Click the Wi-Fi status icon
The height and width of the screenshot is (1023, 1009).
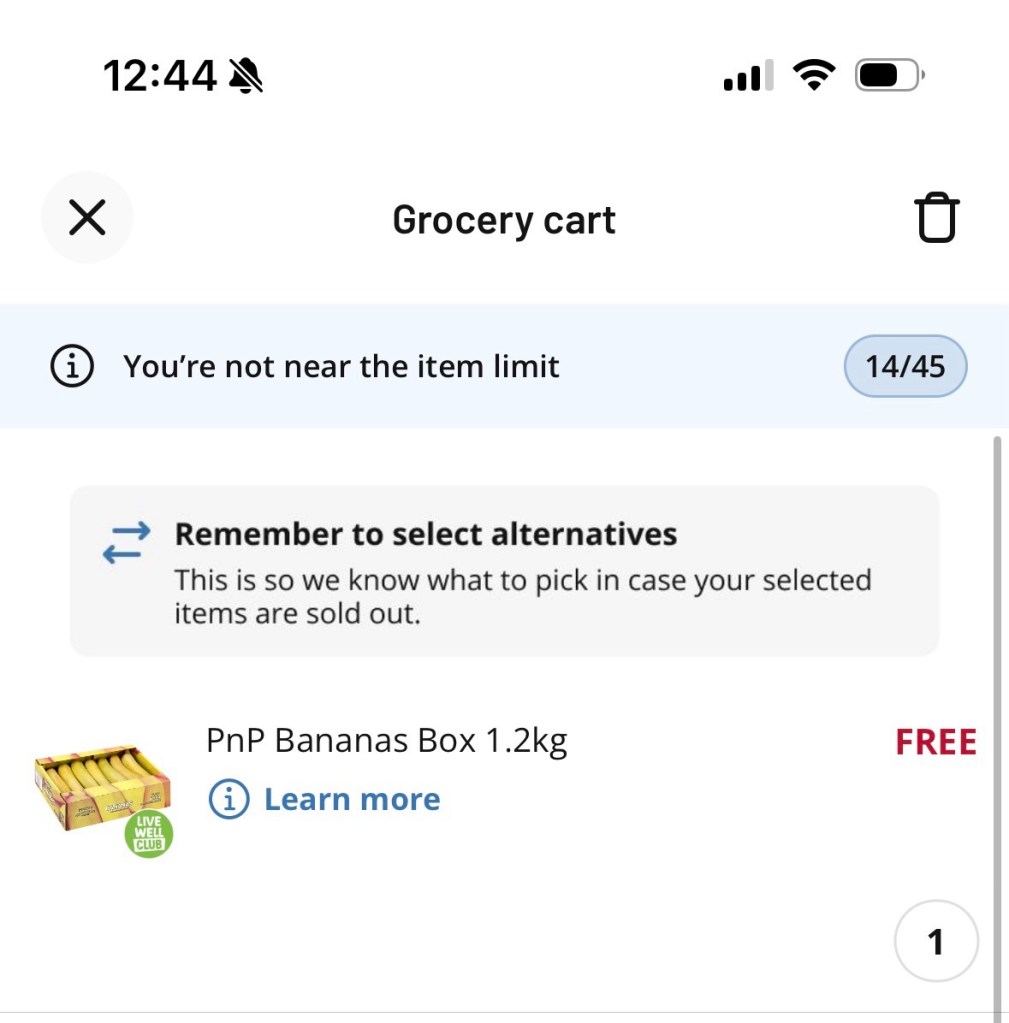click(x=814, y=76)
